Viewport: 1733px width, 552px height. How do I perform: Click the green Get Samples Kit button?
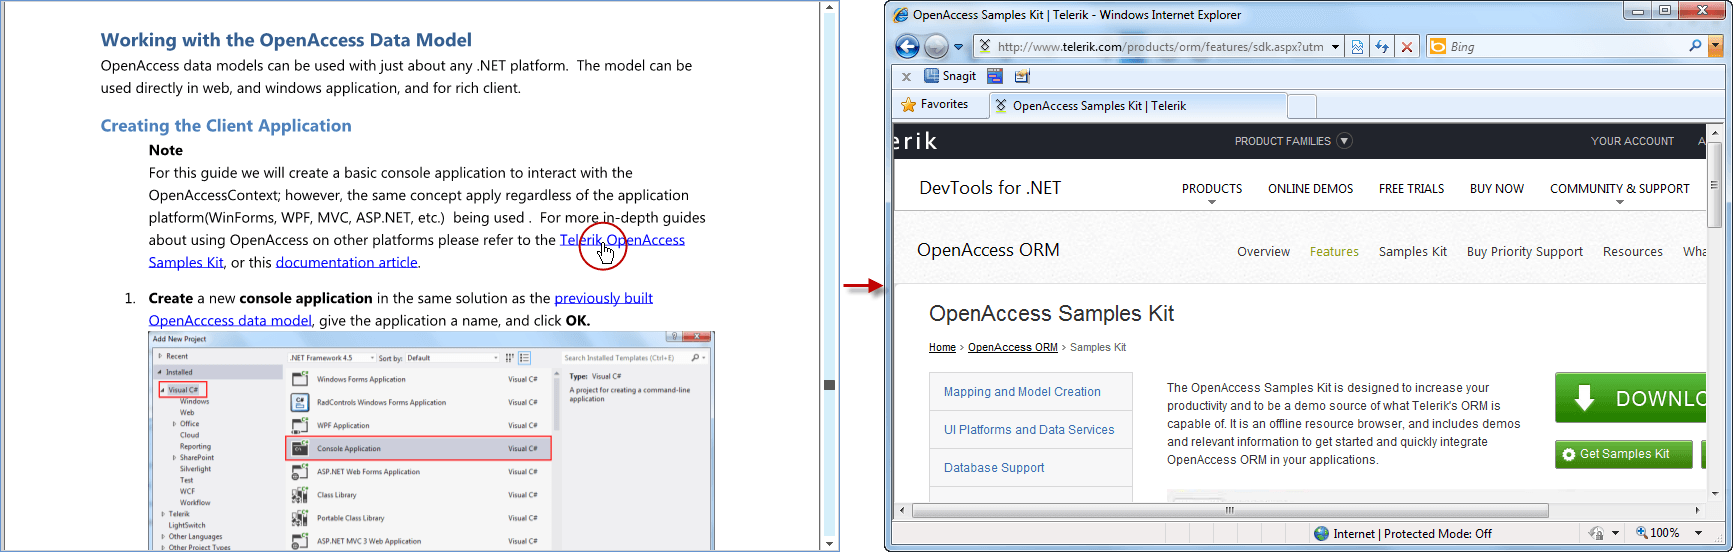pos(1624,454)
